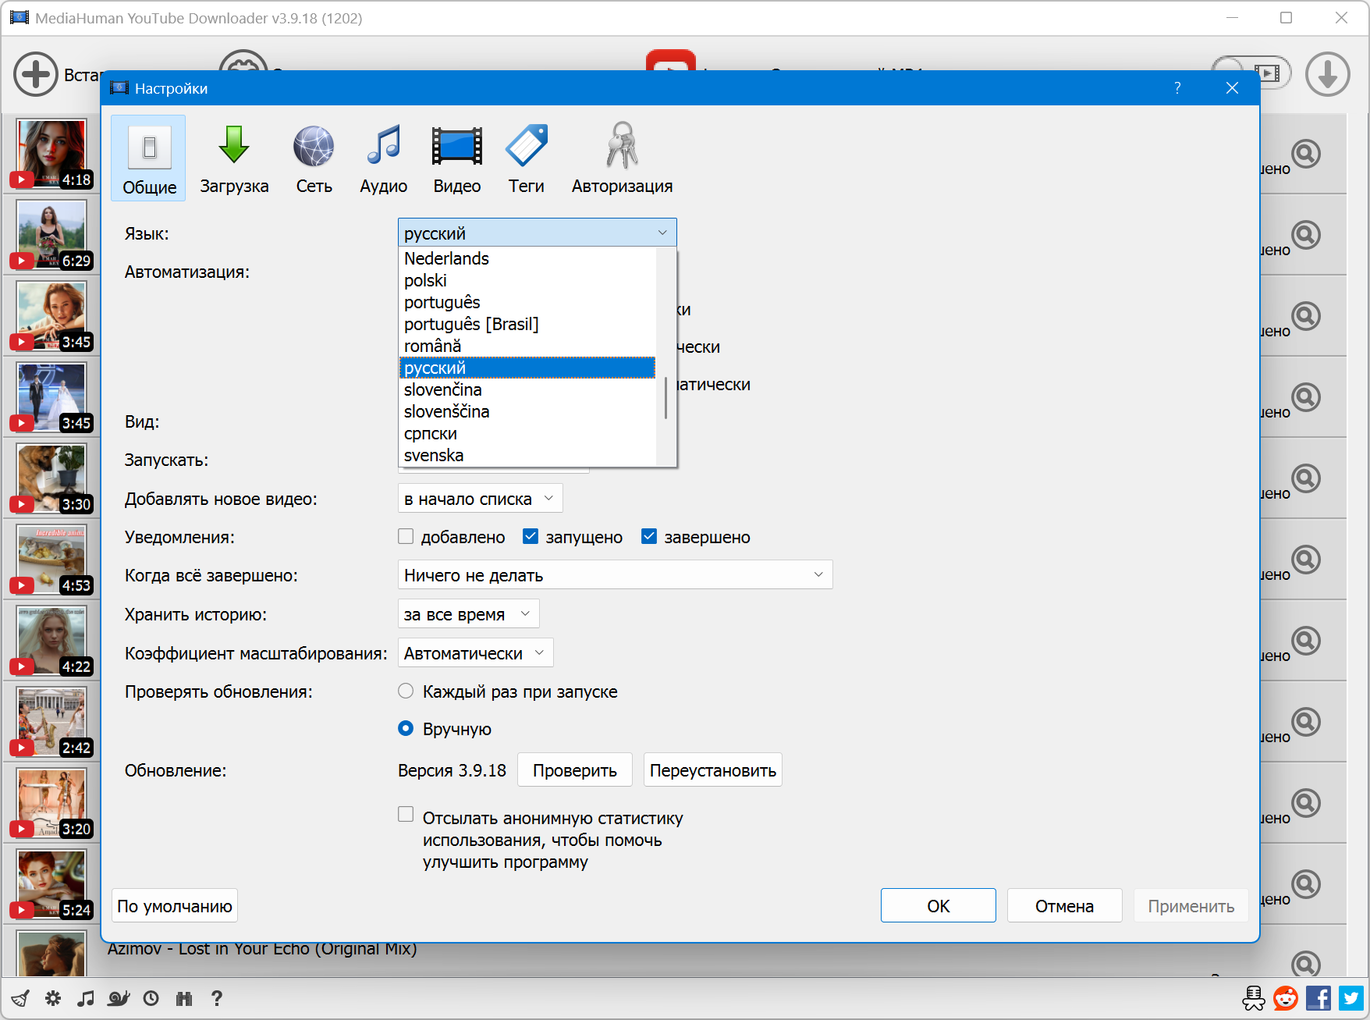Open the Загрузка settings section
Viewport: 1370px width, 1020px height.
click(x=234, y=160)
